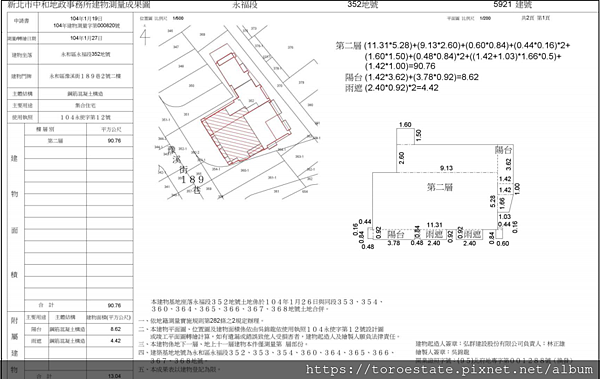The width and height of the screenshot is (600, 379).
Task: Click the 陽台 formula line ending =8.62
Action: (x=412, y=77)
